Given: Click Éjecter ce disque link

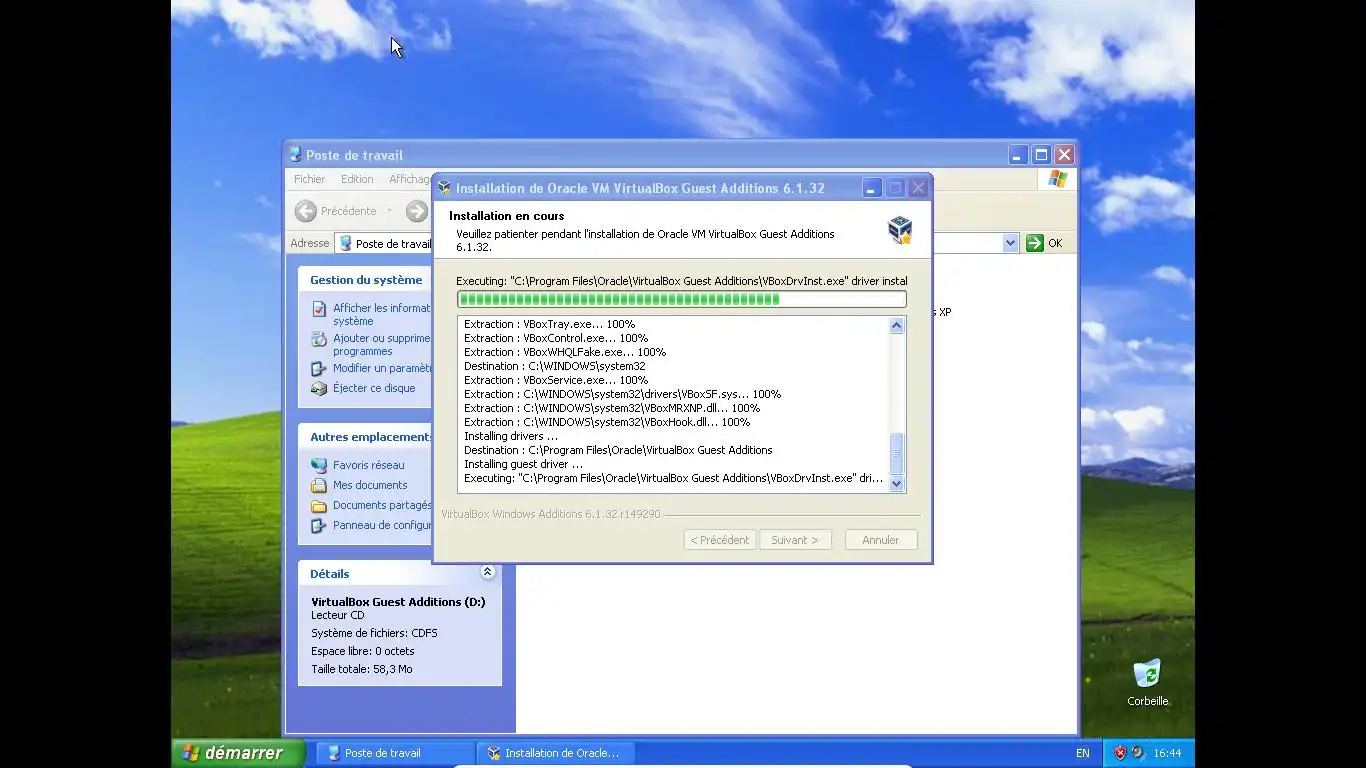Looking at the screenshot, I should coord(374,388).
